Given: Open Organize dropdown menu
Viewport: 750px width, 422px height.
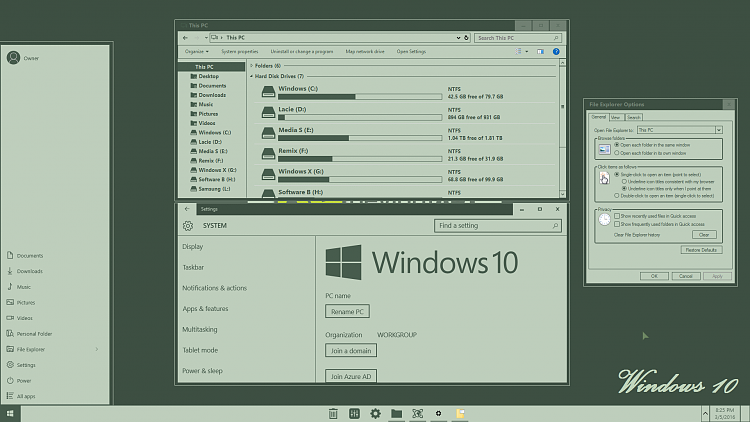Looking at the screenshot, I should pyautogui.click(x=197, y=52).
